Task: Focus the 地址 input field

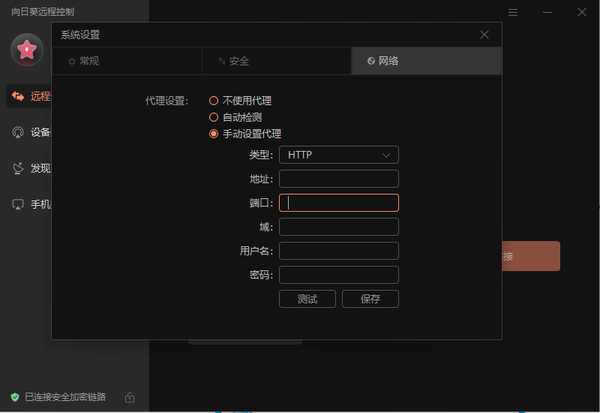Action: 339,179
